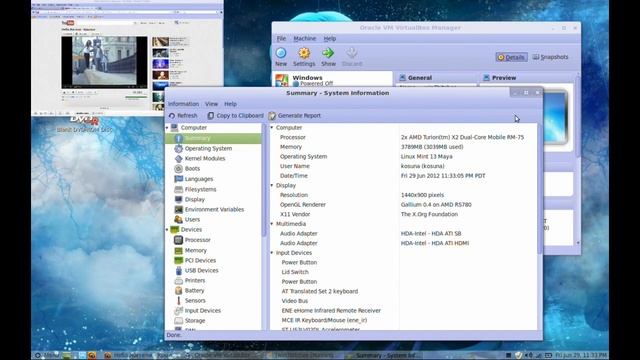Open the Machine menu in VirtualBox
The image size is (640, 360).
point(304,38)
